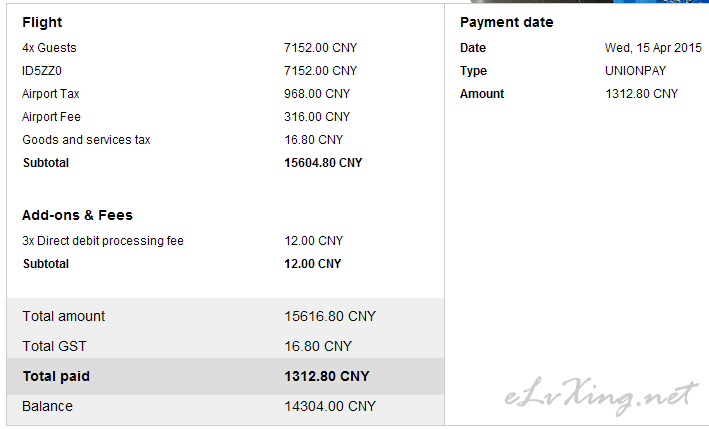Select the Balance 14304.00 CNY value

pos(330,406)
